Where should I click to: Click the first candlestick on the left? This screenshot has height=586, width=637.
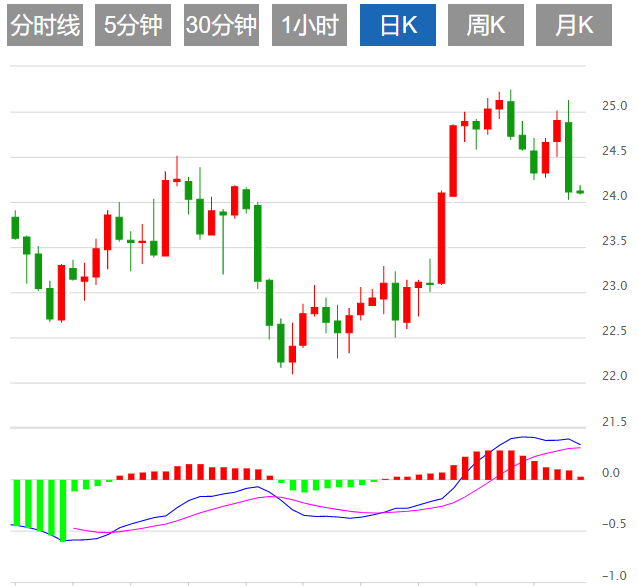click(15, 228)
